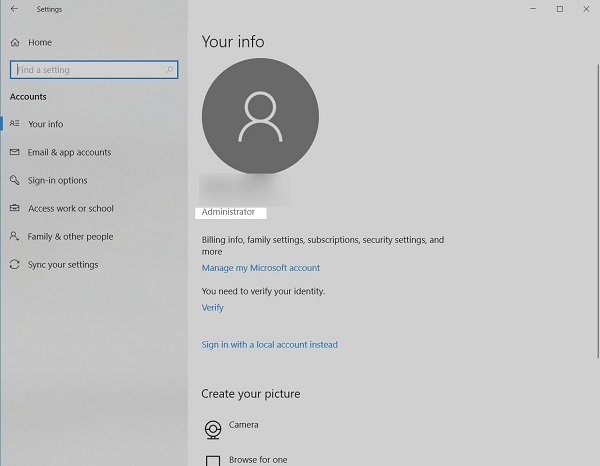Click the round profile avatar picture
This screenshot has height=466, width=600.
[260, 117]
